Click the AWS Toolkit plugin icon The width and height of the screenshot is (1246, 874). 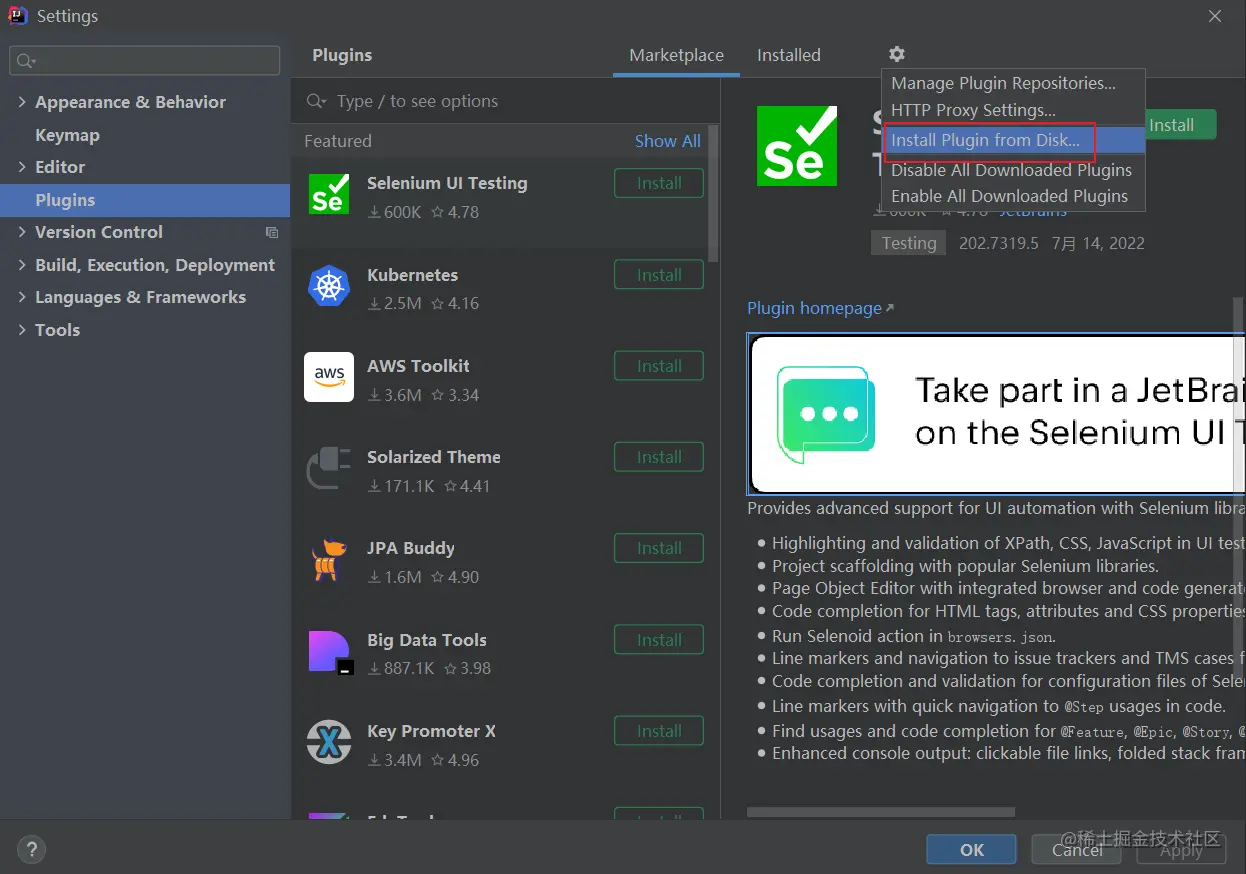(x=329, y=377)
